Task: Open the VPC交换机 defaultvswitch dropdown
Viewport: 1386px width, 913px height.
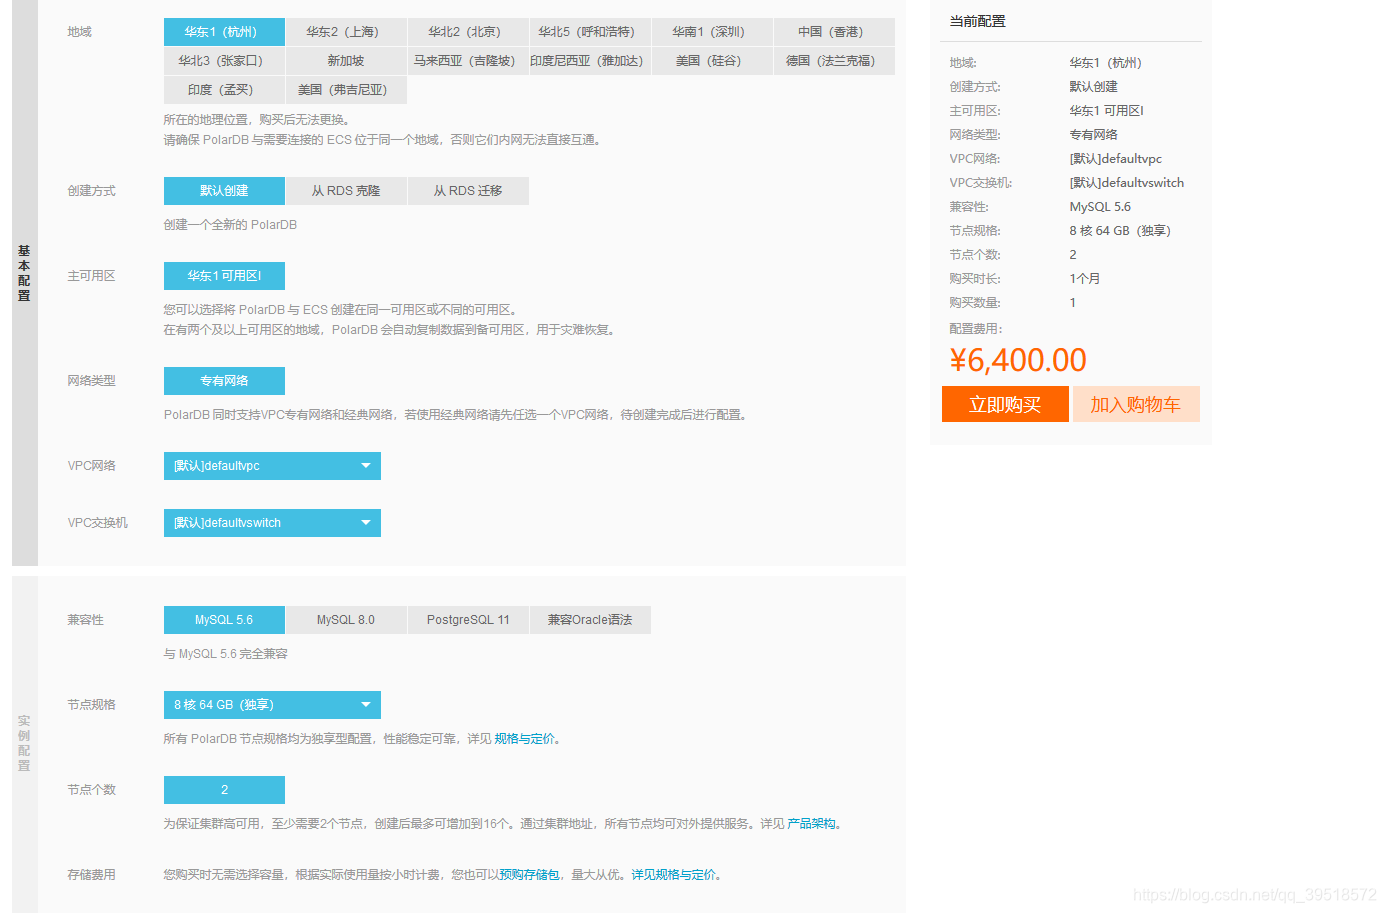Action: pyautogui.click(x=272, y=523)
